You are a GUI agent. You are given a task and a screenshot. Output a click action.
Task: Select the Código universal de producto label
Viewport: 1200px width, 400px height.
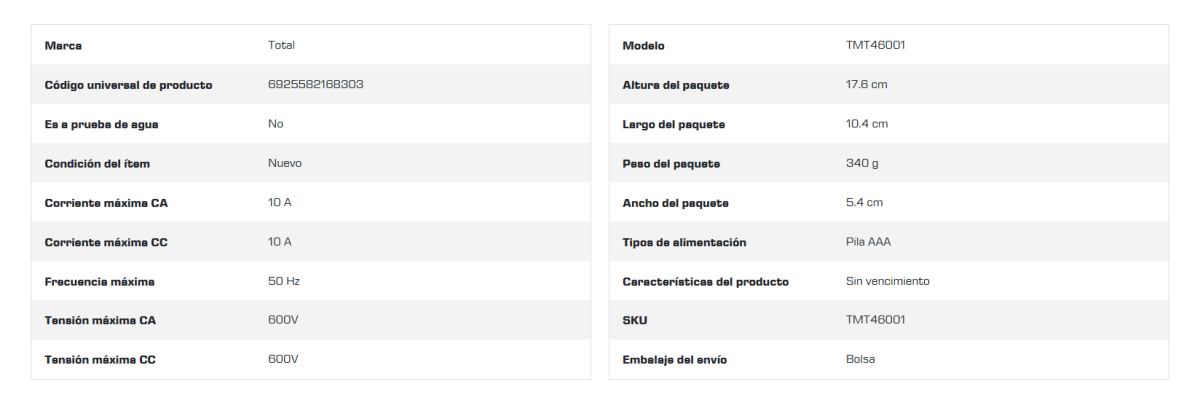128,85
